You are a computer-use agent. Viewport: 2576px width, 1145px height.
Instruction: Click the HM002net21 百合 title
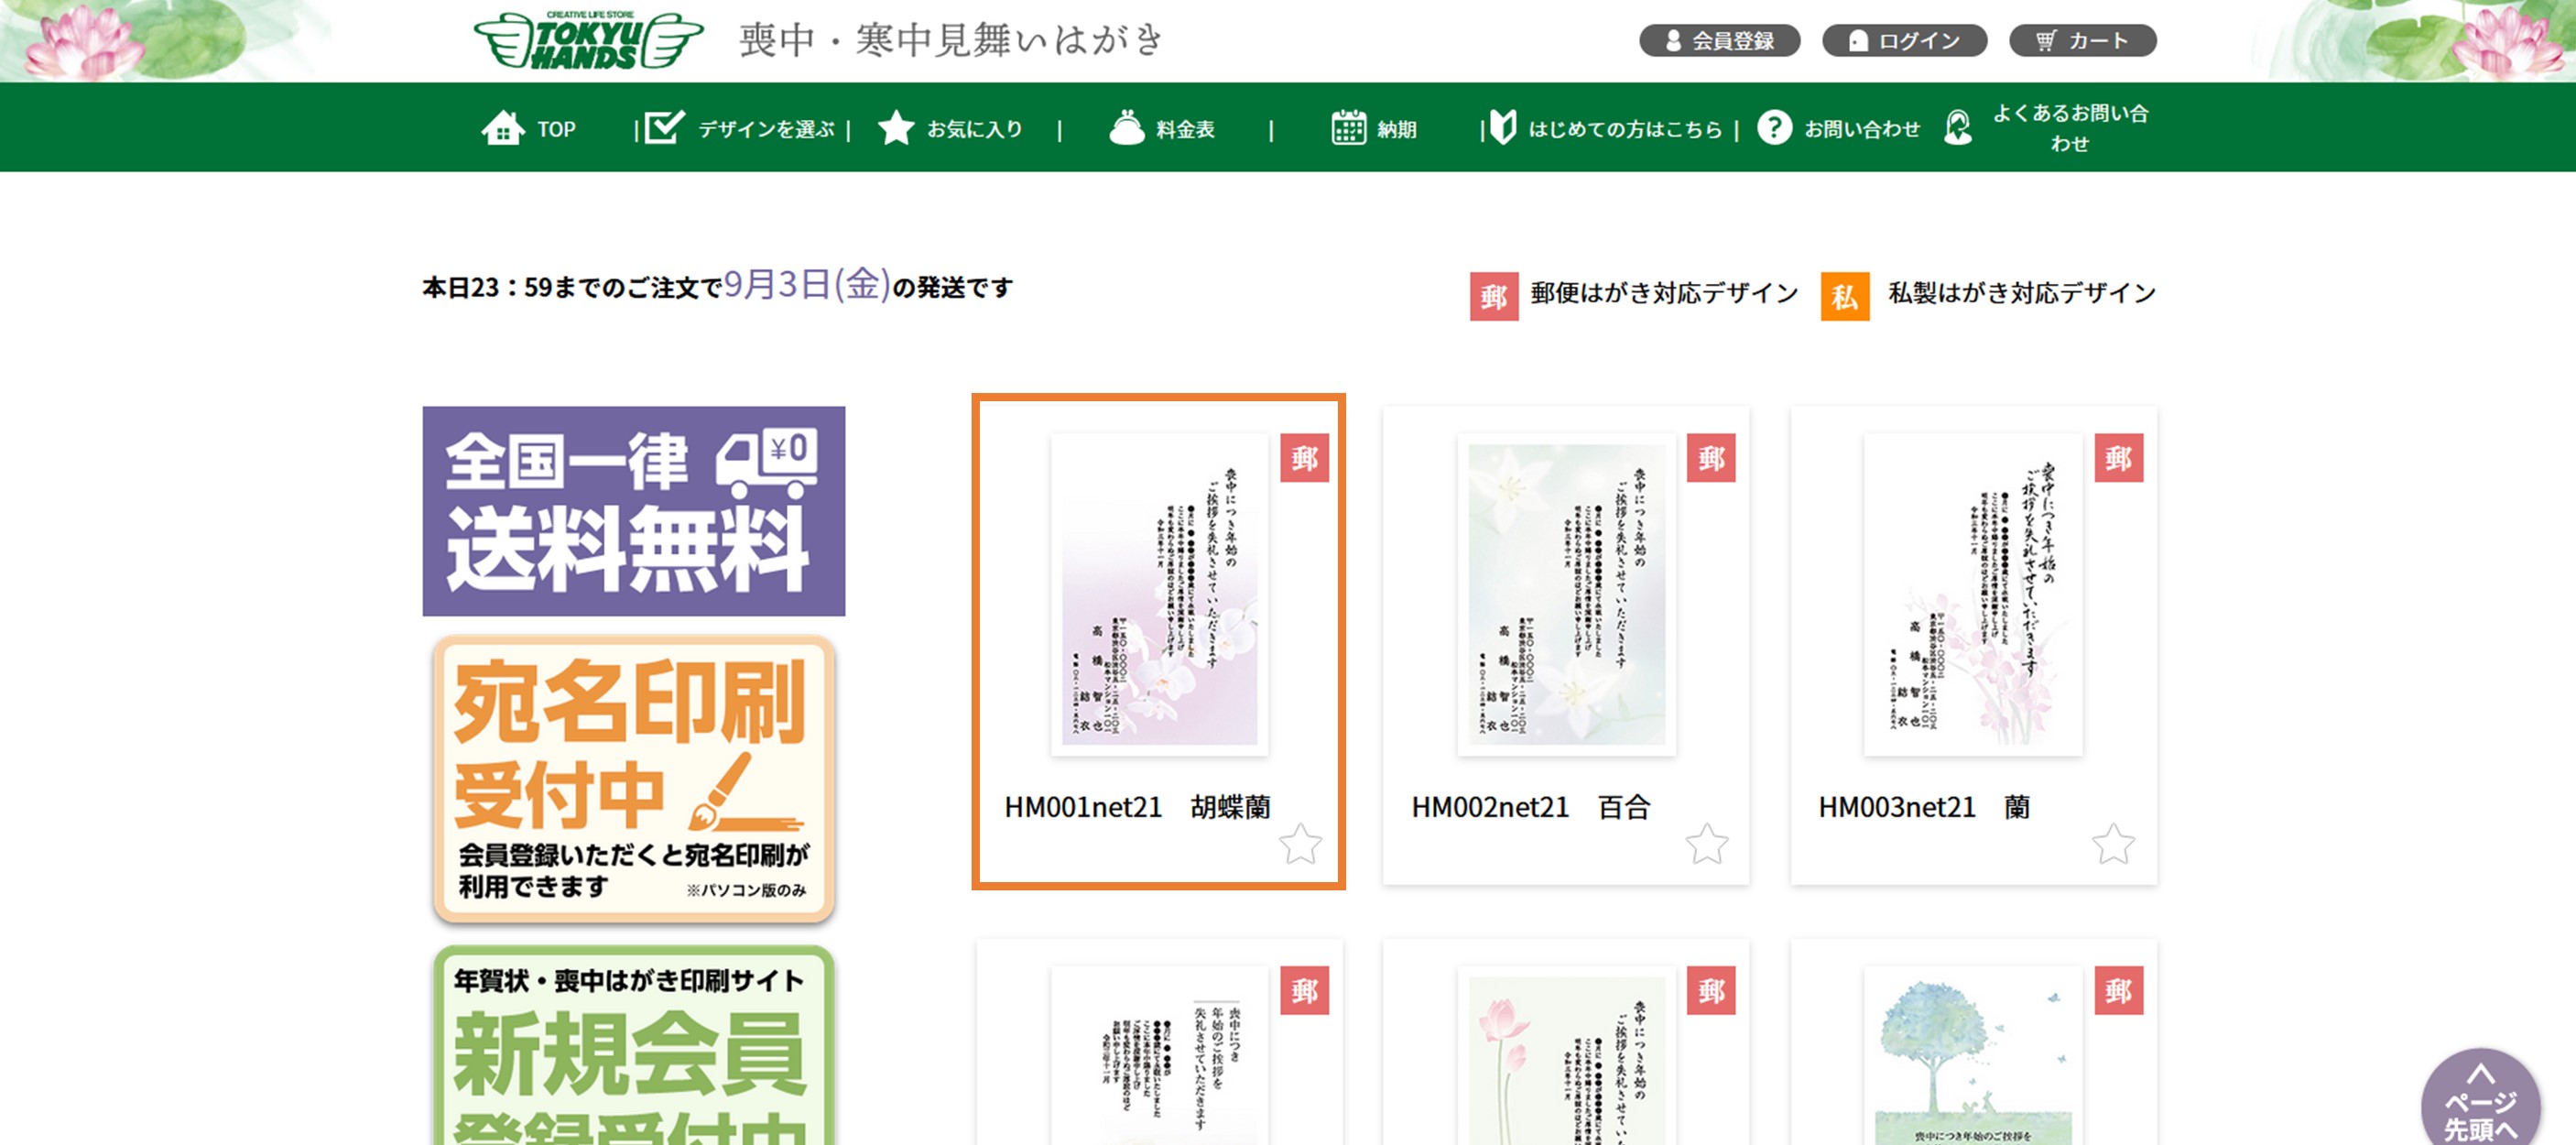pos(1530,807)
